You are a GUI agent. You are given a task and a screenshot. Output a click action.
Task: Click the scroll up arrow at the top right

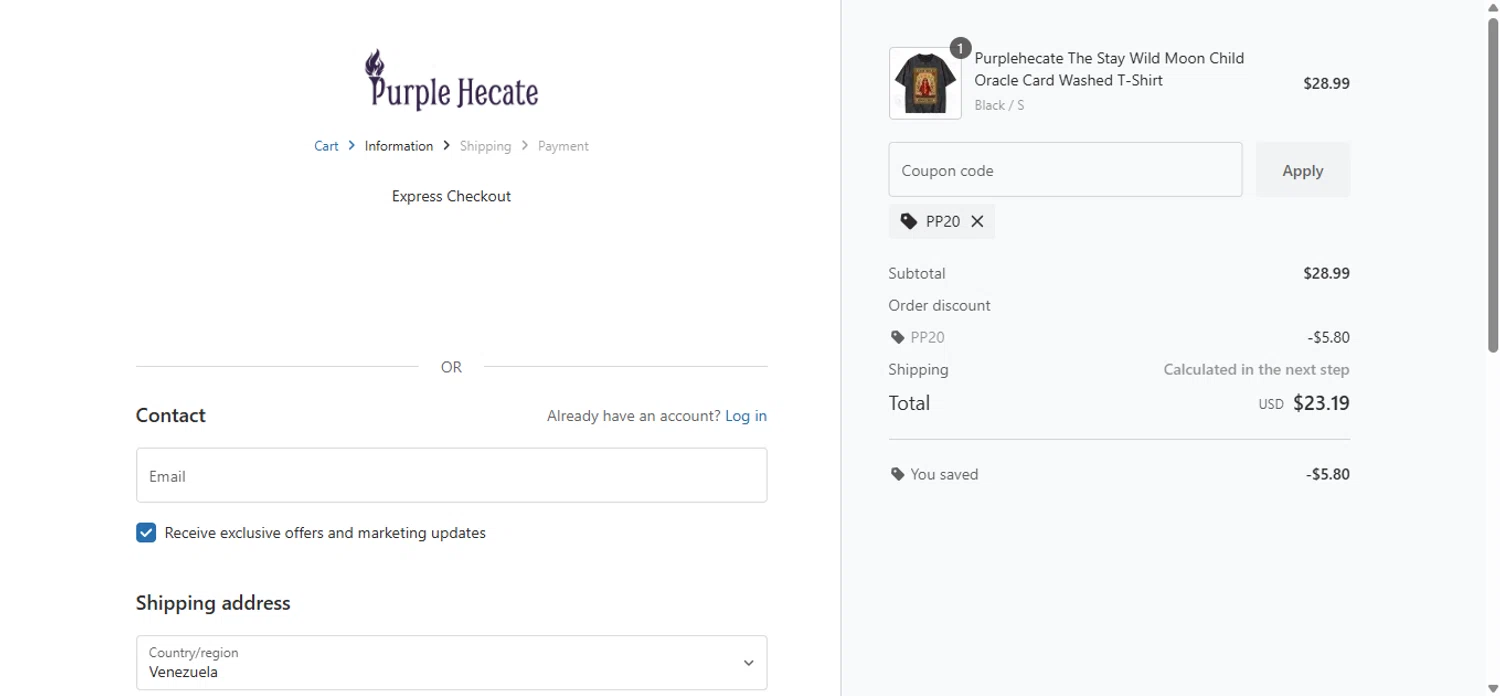(x=1493, y=8)
